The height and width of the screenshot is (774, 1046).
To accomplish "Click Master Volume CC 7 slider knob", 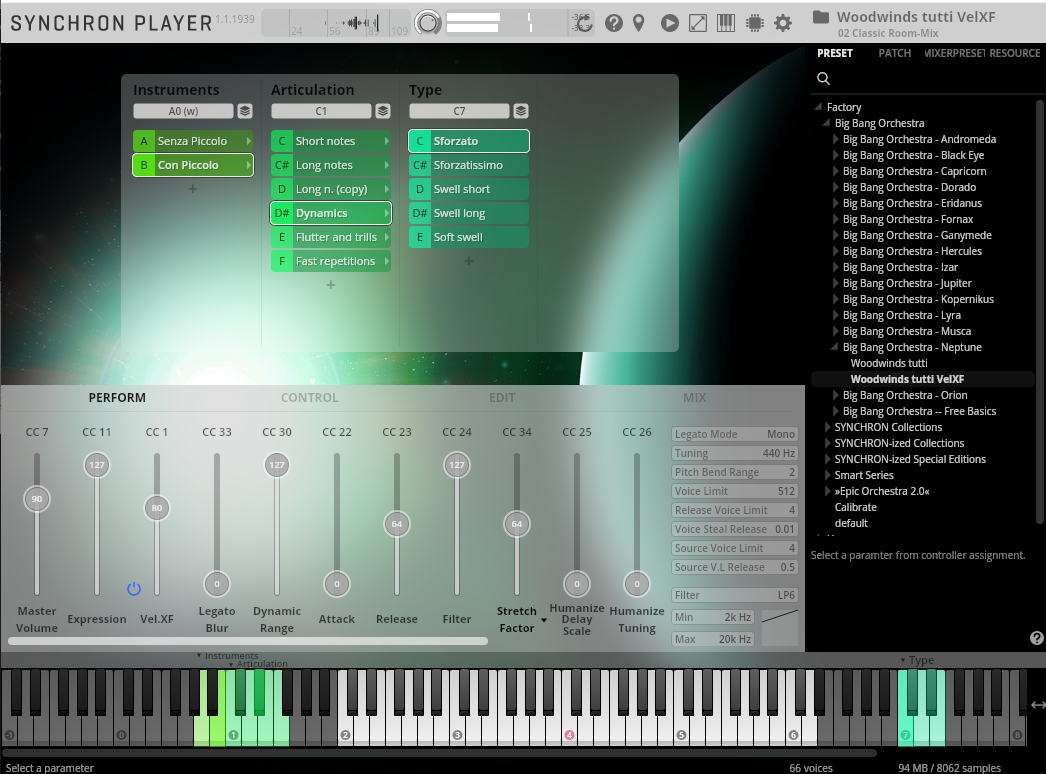I will (37, 499).
